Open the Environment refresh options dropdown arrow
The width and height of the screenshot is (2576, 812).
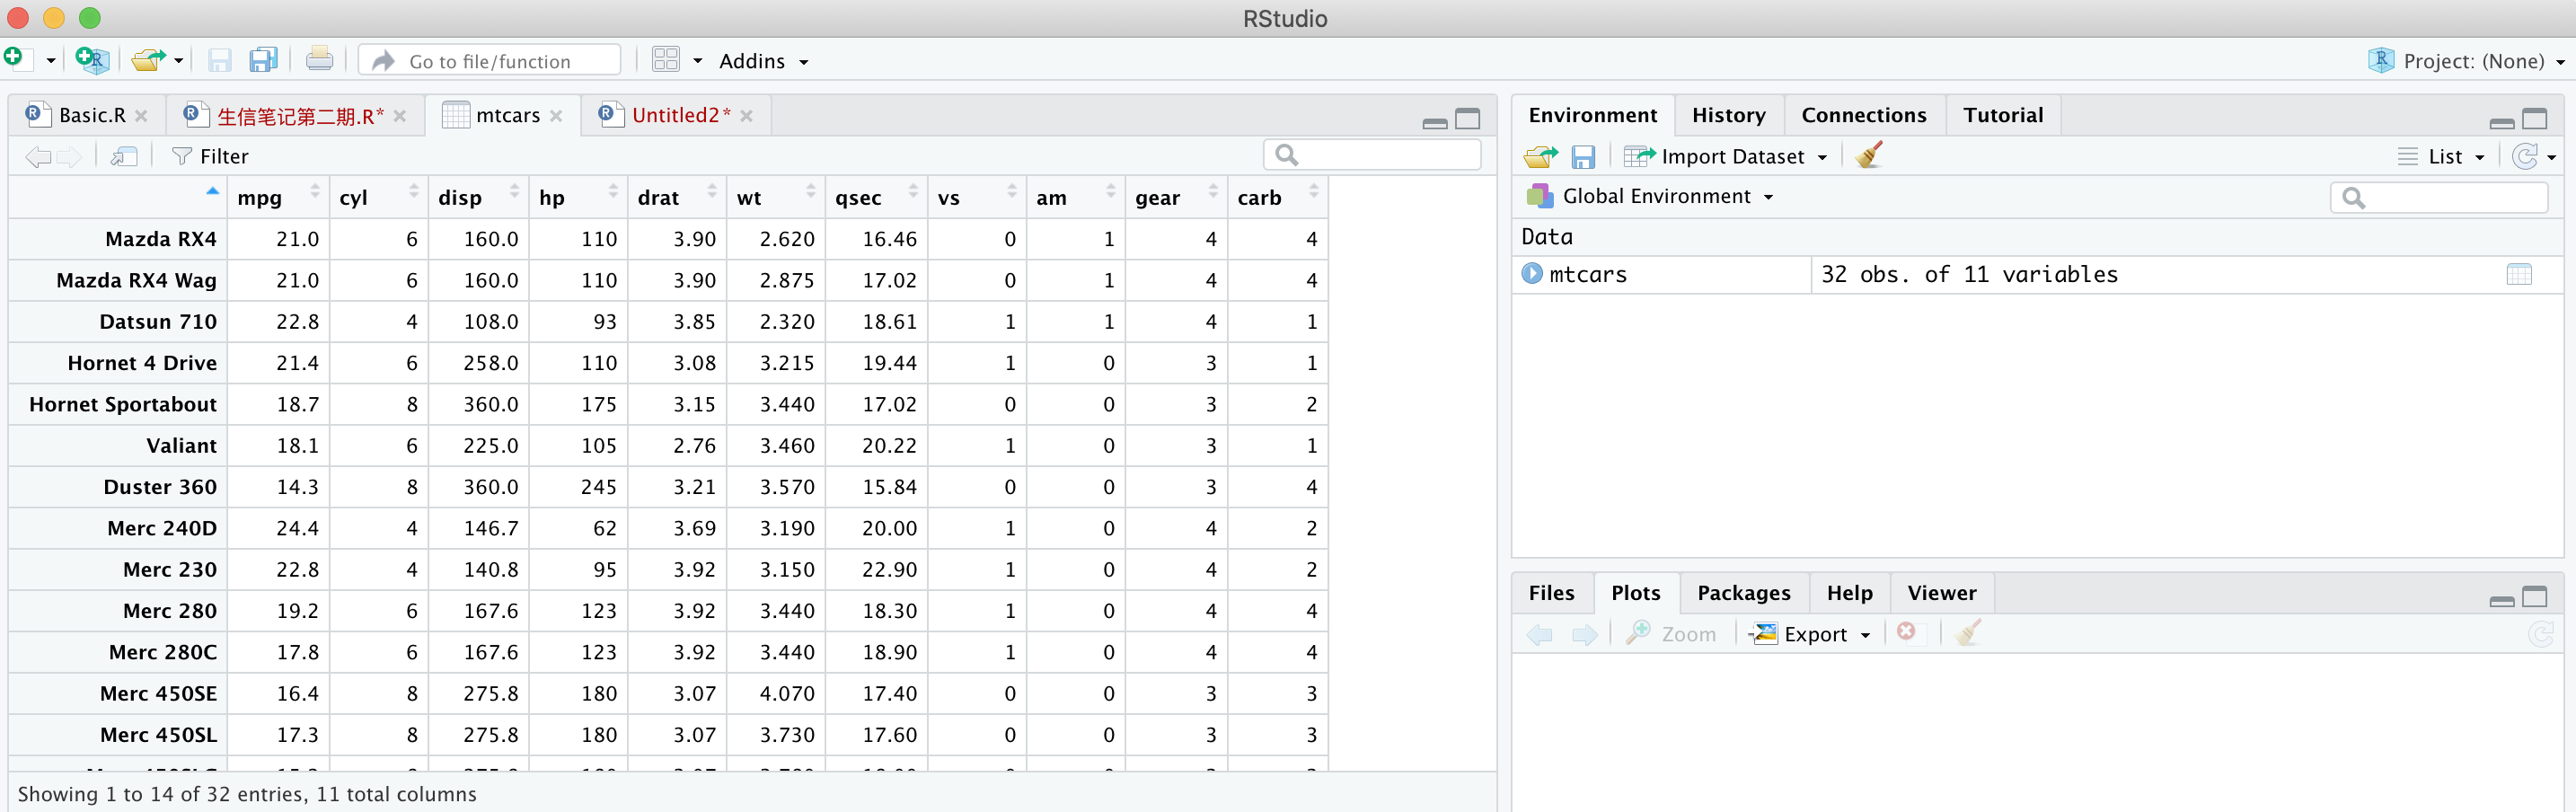coord(2551,157)
